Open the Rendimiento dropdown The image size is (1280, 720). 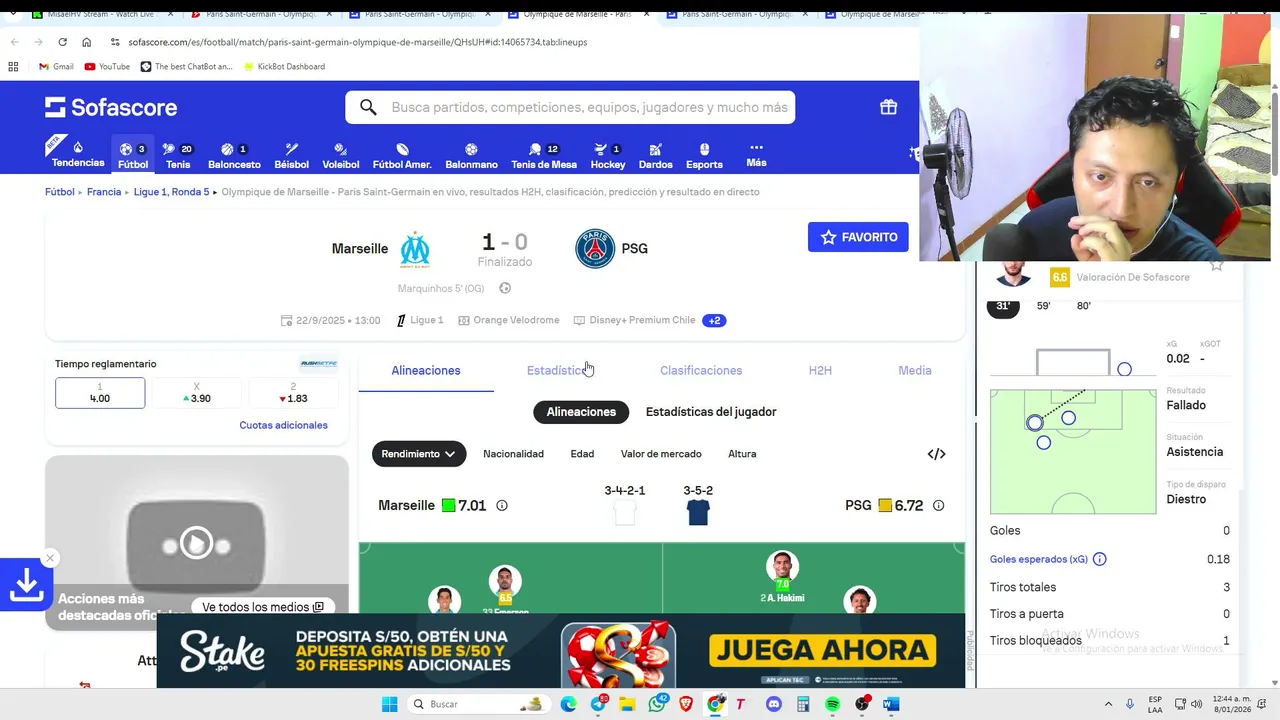tap(419, 454)
